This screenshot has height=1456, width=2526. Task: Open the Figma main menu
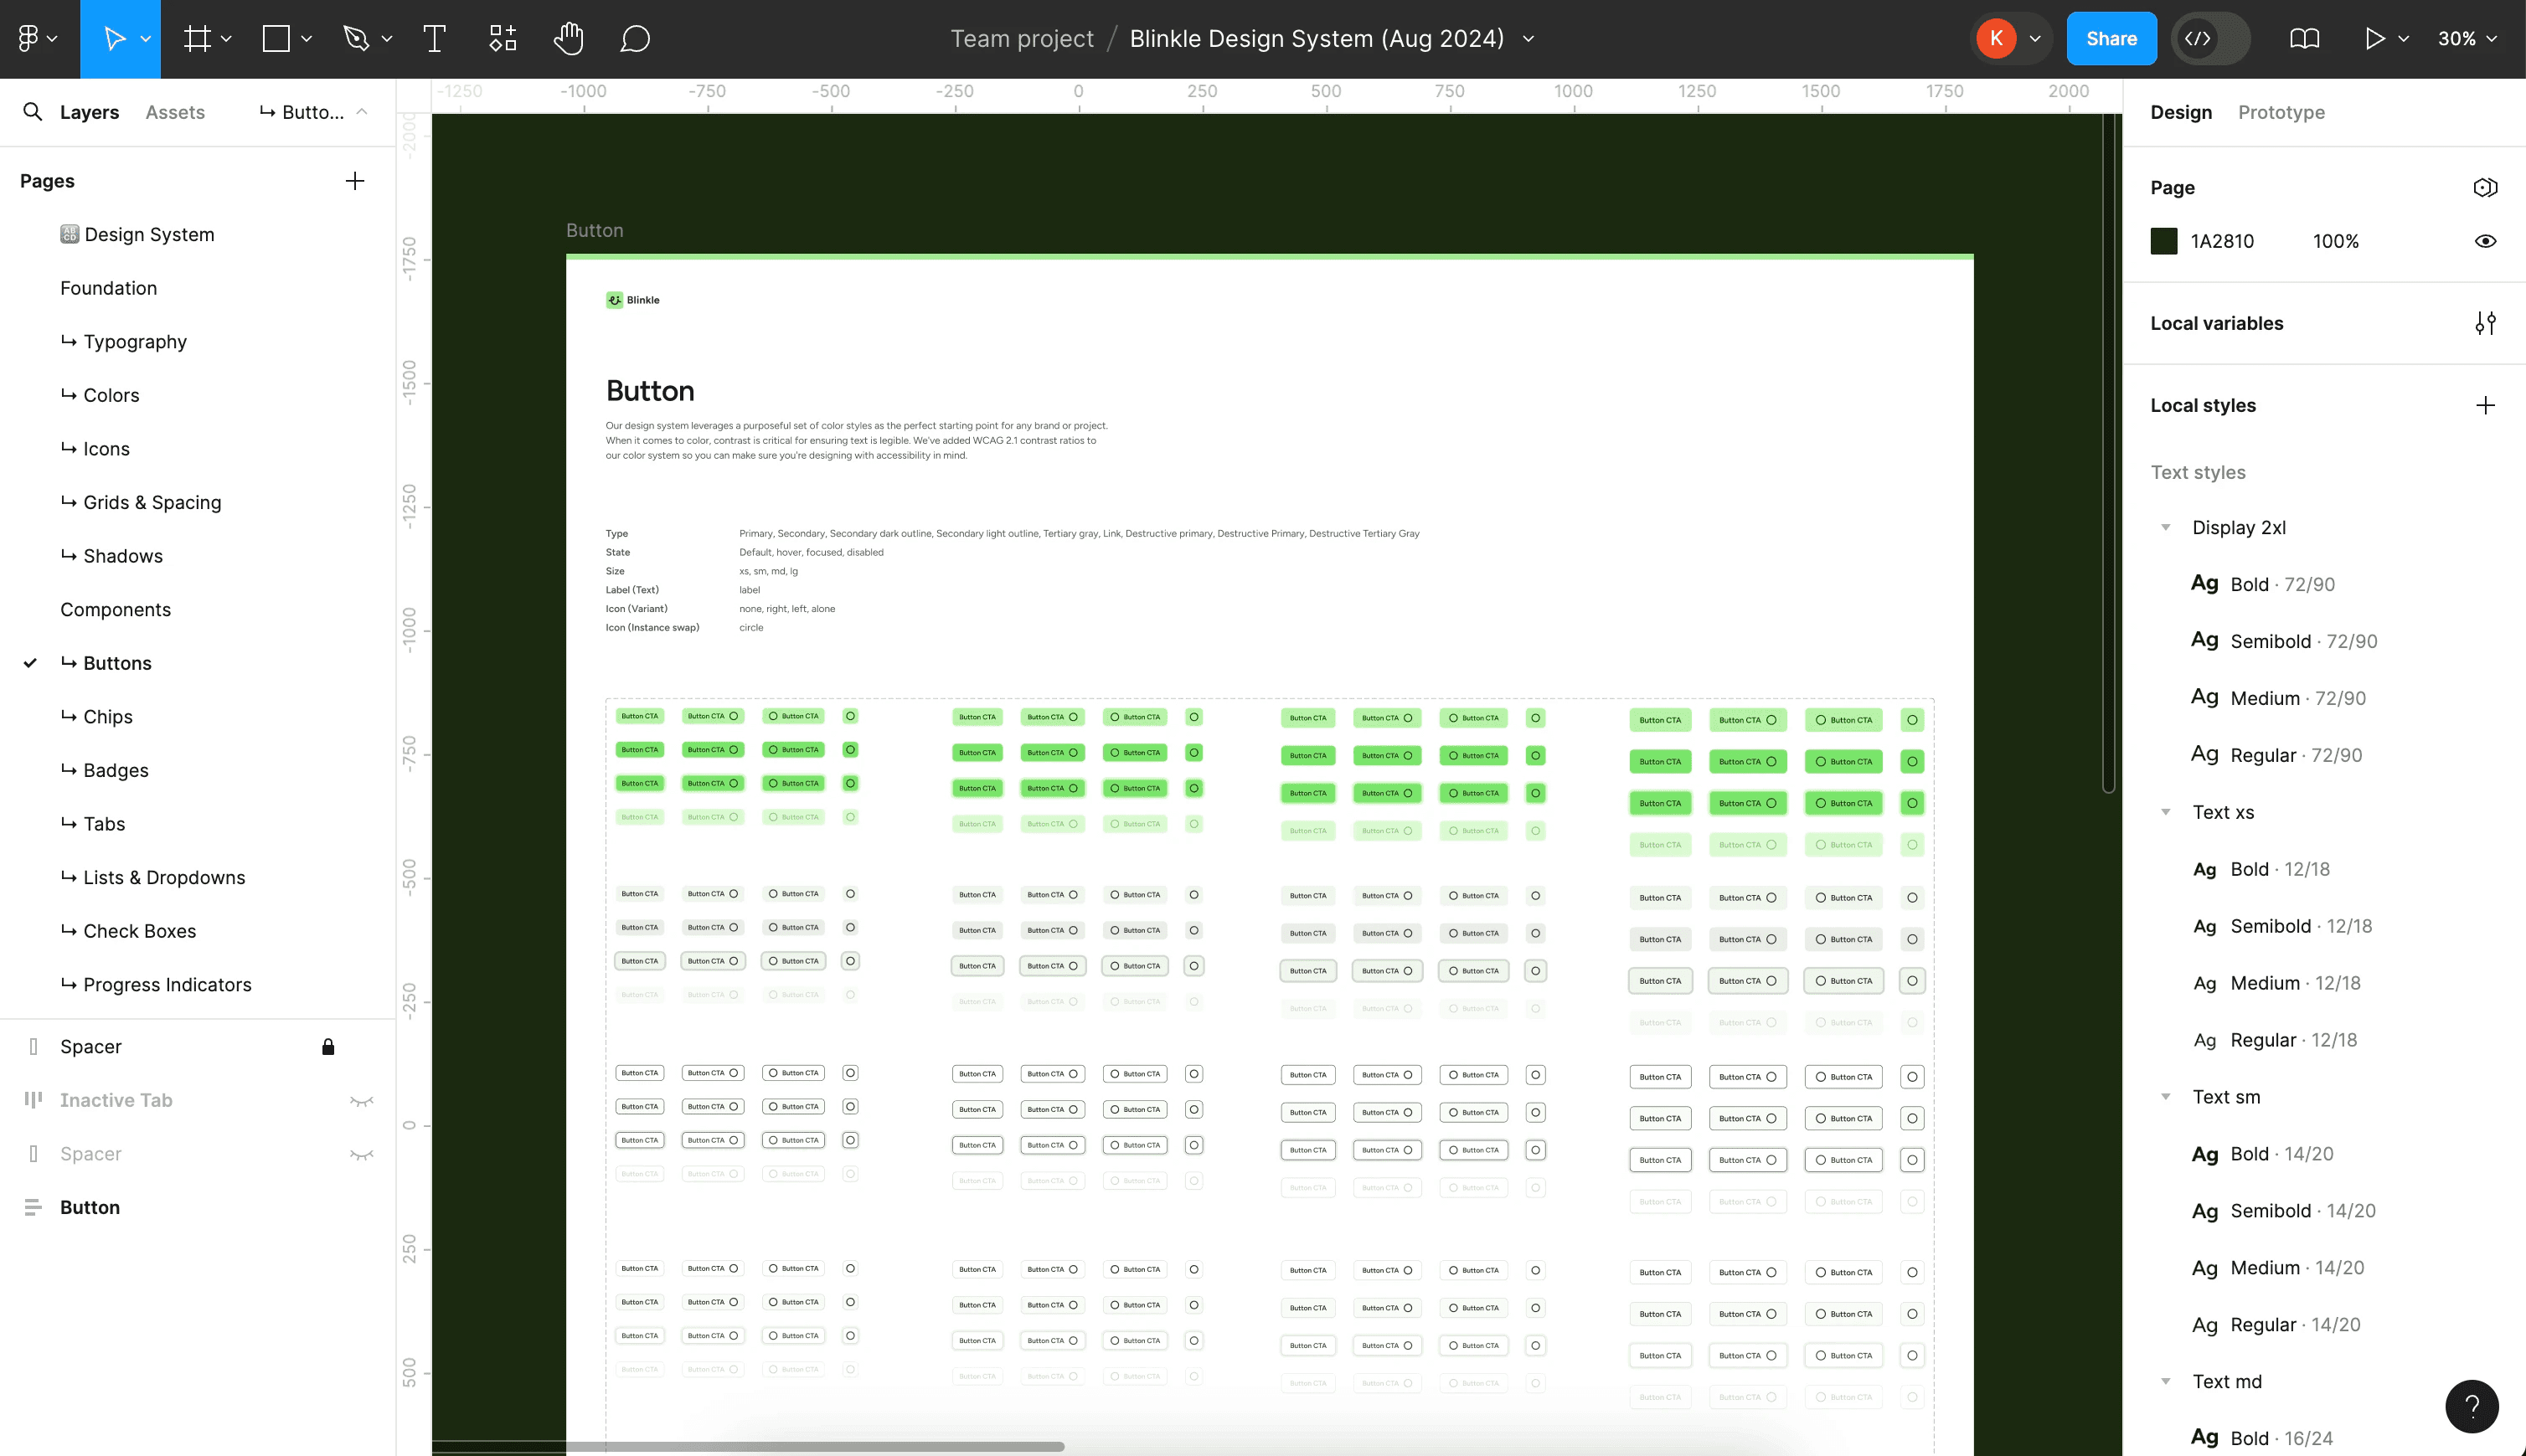point(36,39)
